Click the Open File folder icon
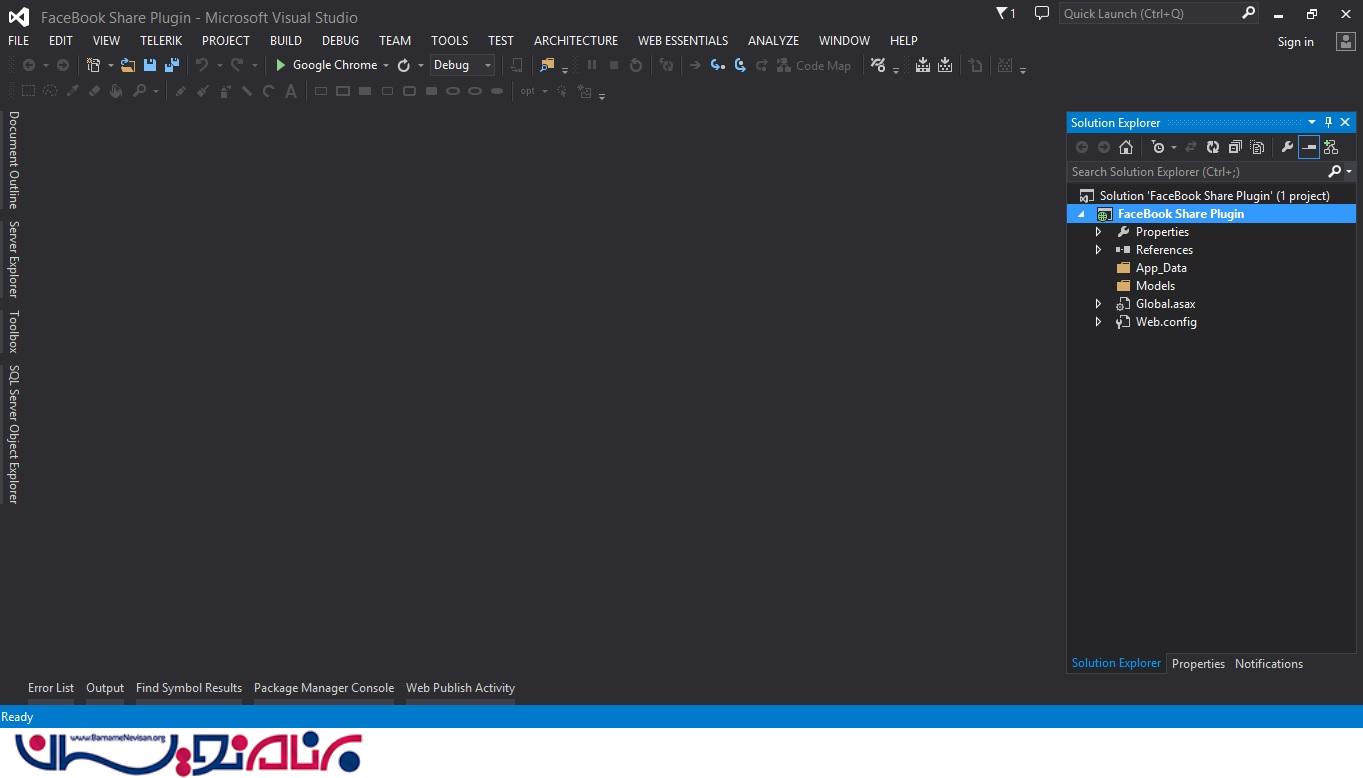Screen dimensions: 1363x778 [x=128, y=65]
